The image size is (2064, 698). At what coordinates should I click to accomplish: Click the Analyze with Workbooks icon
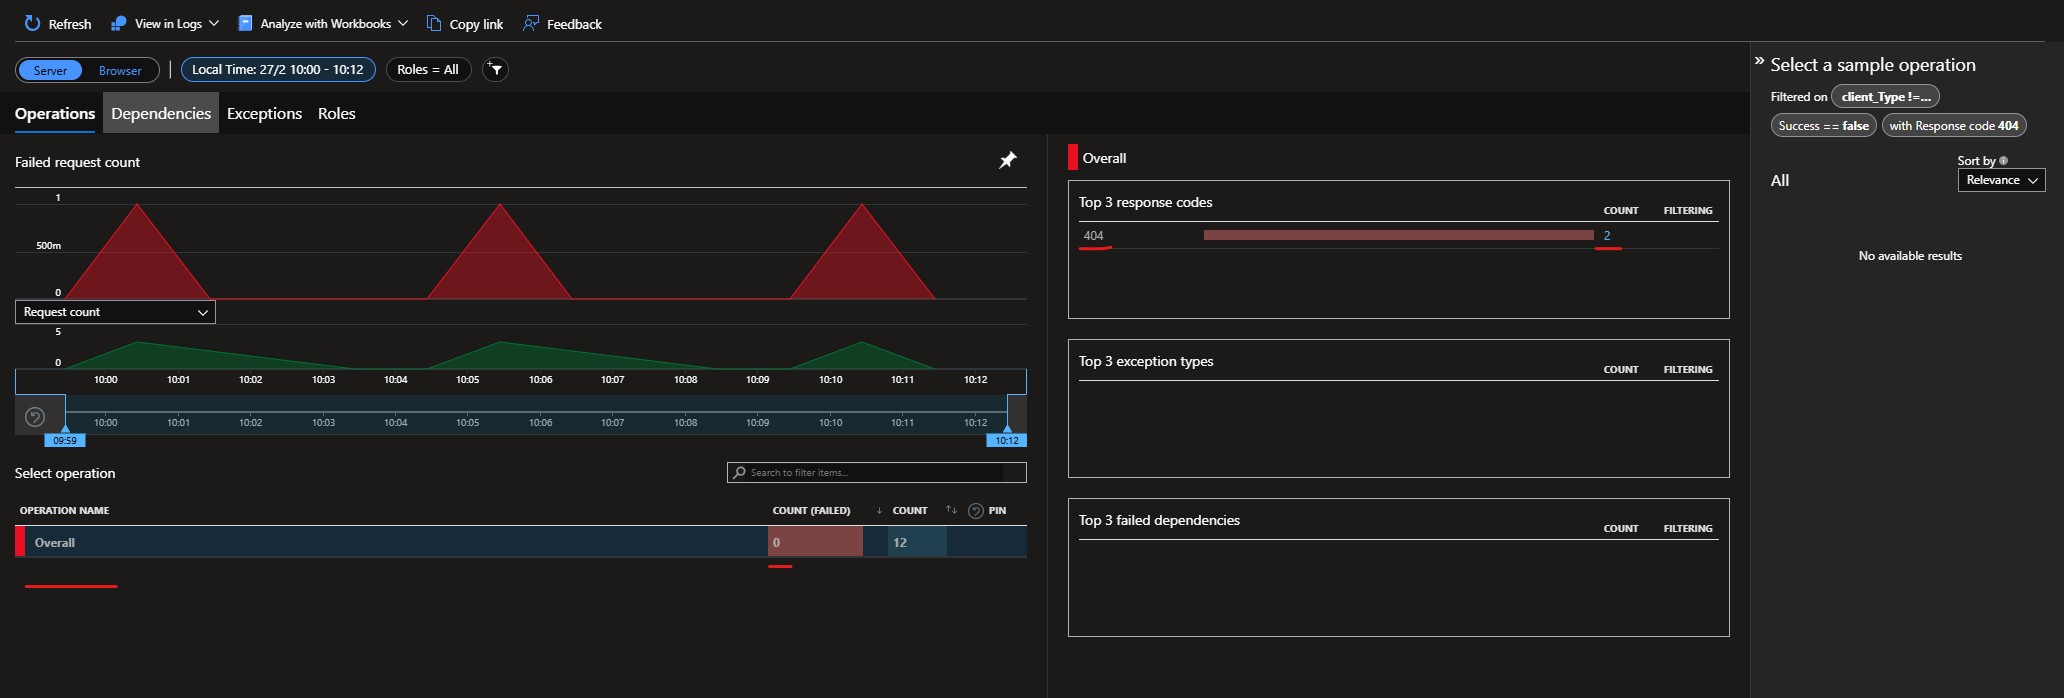coord(245,23)
